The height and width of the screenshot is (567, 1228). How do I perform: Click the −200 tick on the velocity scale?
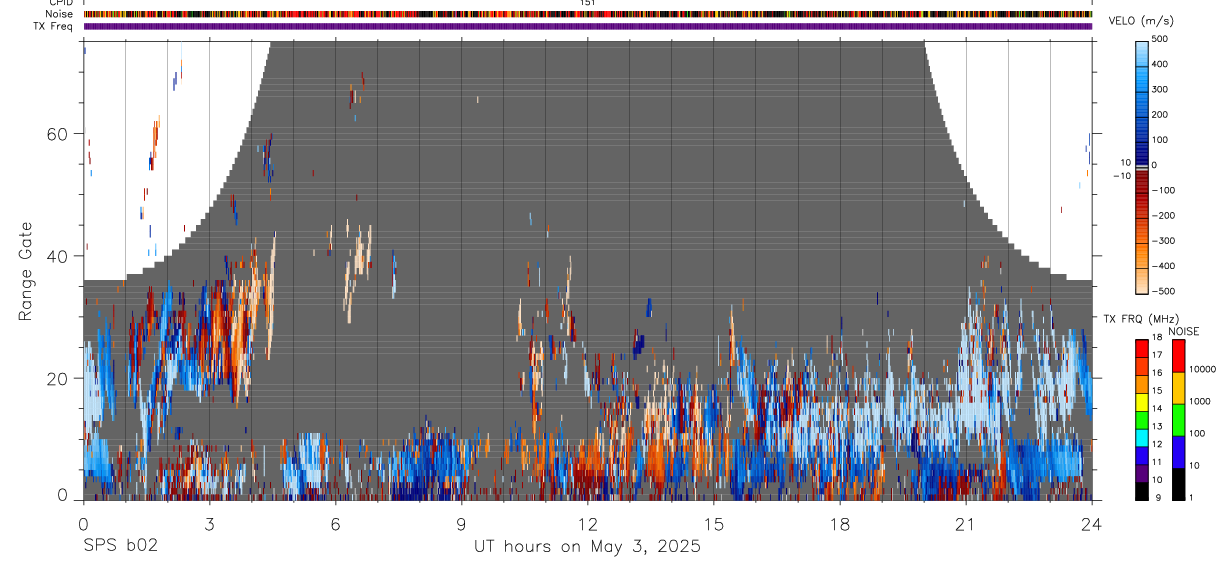[x=1161, y=216]
